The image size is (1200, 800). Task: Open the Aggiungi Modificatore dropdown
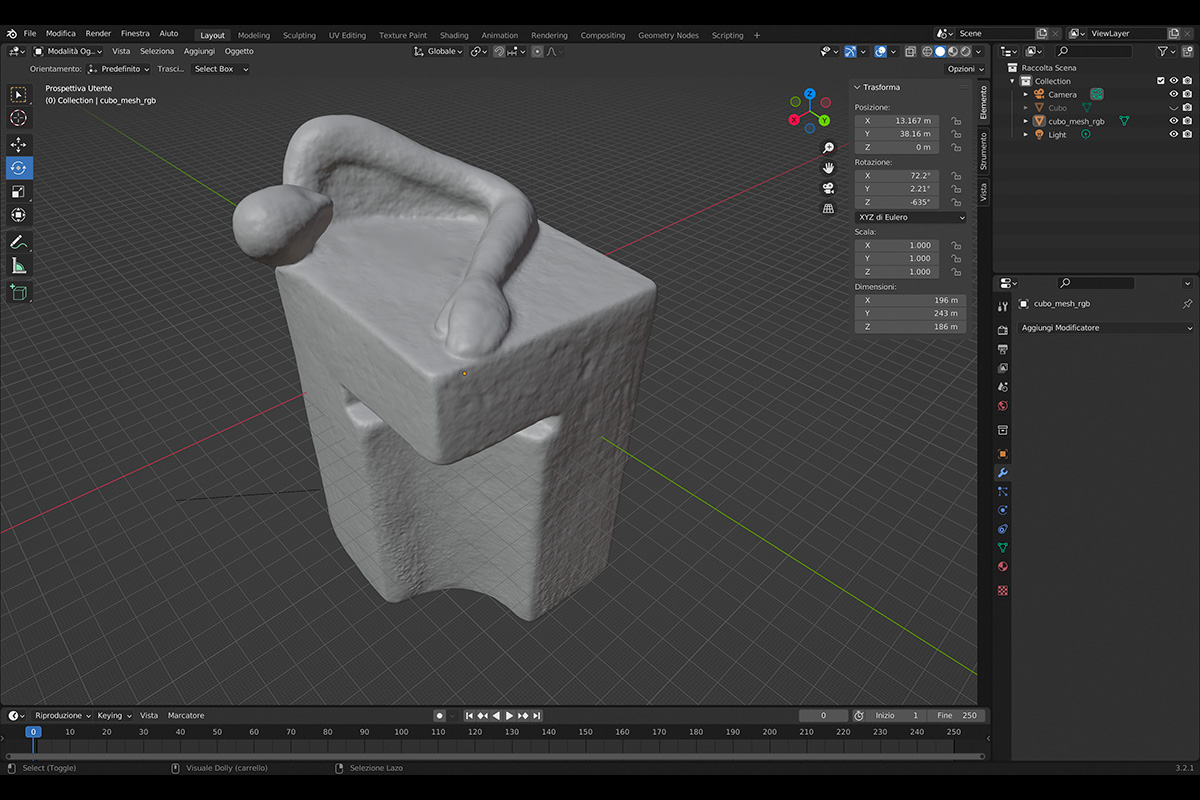point(1106,328)
